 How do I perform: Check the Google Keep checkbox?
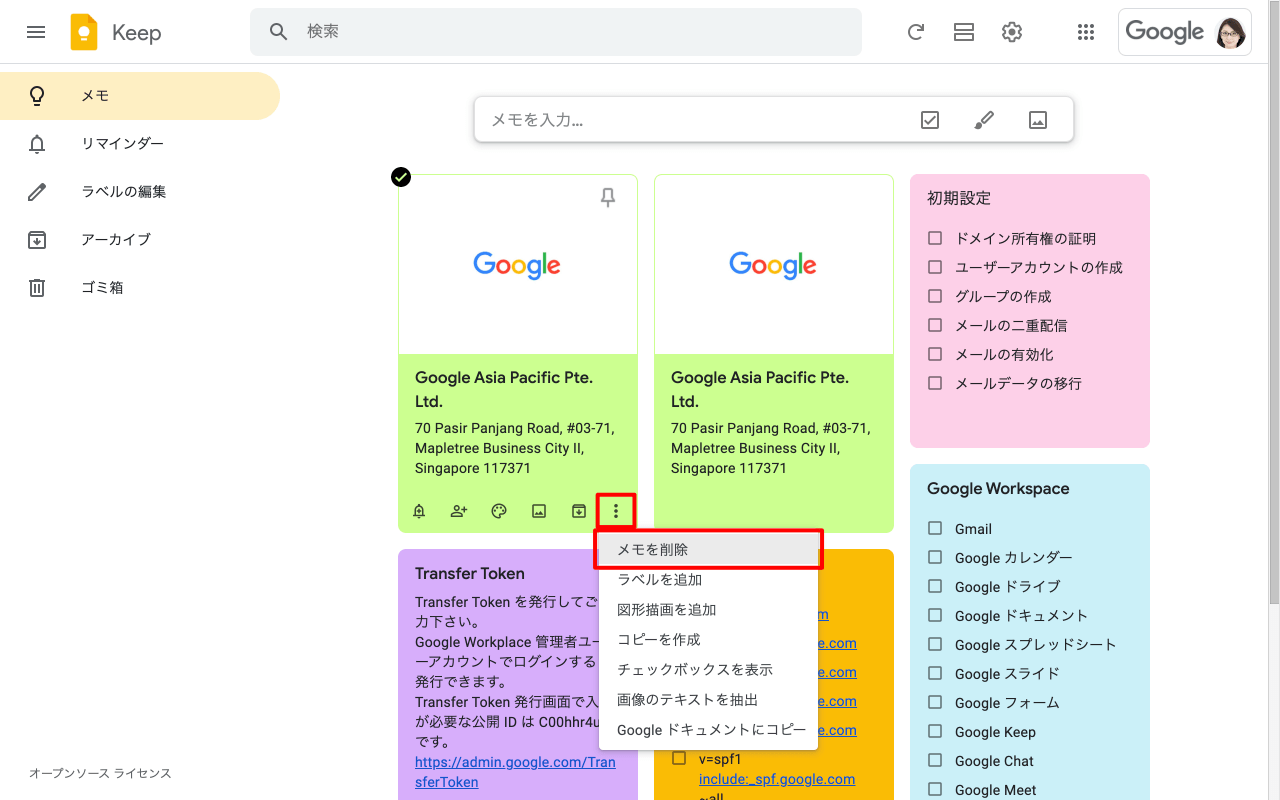coord(935,731)
